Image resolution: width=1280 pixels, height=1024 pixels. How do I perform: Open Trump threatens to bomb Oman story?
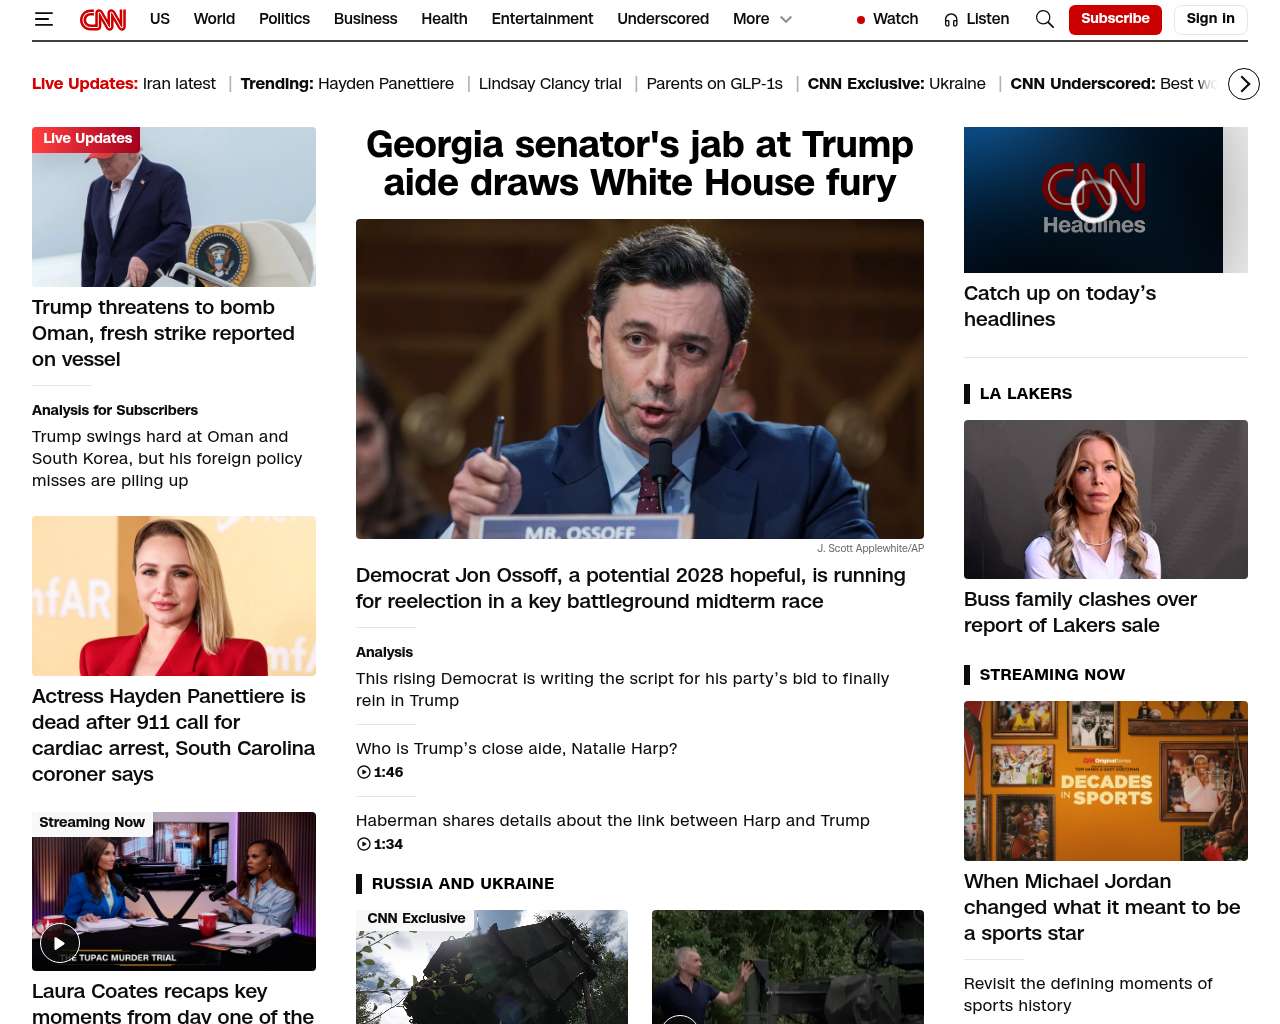tap(163, 333)
